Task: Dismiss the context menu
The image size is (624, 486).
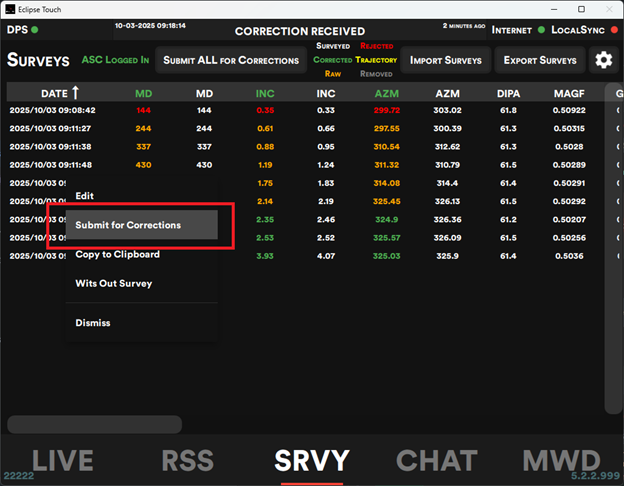Action: (93, 323)
